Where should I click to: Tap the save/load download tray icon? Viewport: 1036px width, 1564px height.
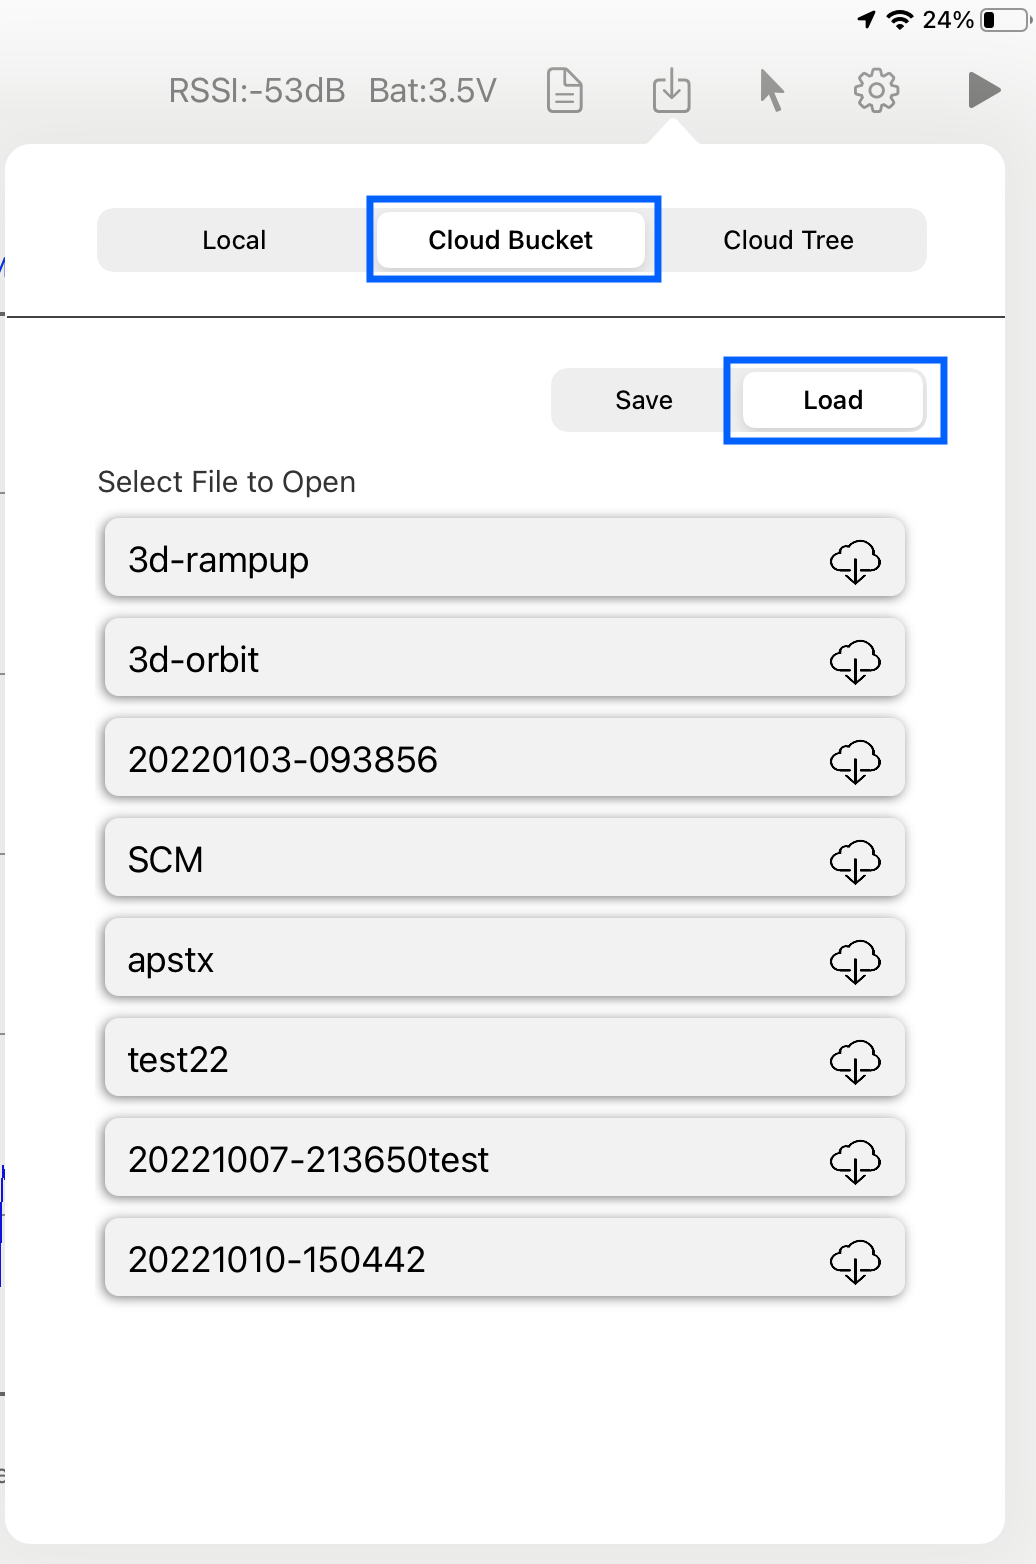tap(671, 90)
